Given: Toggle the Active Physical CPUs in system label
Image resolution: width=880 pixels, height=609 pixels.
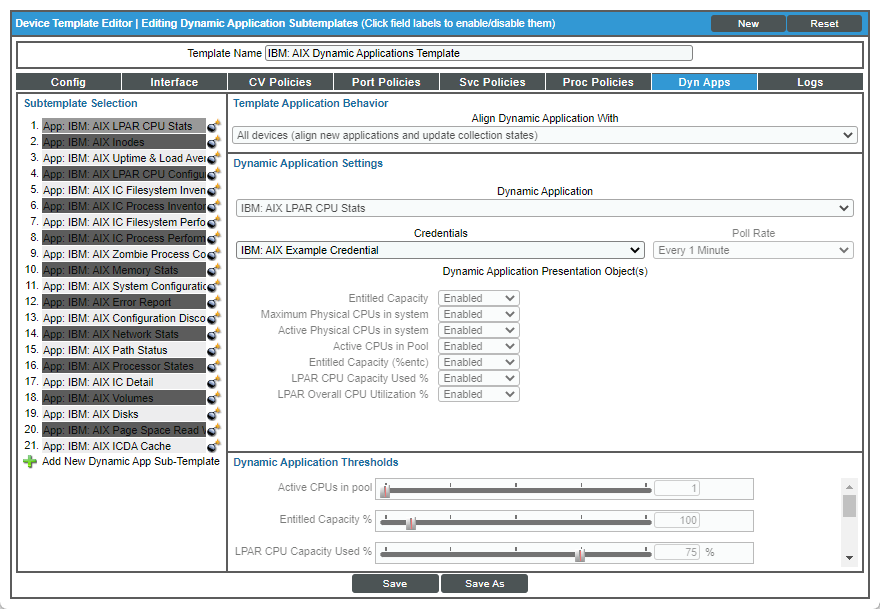Looking at the screenshot, I should [x=353, y=330].
